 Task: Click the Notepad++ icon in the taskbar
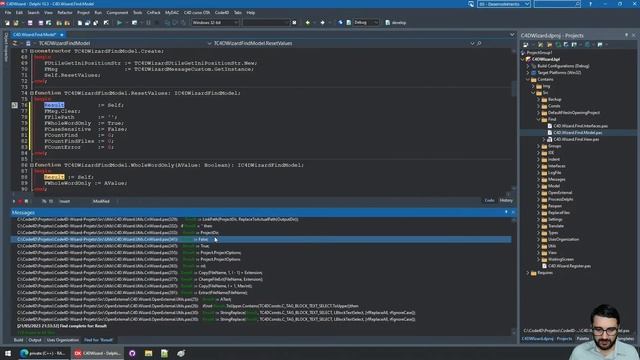(x=164, y=353)
